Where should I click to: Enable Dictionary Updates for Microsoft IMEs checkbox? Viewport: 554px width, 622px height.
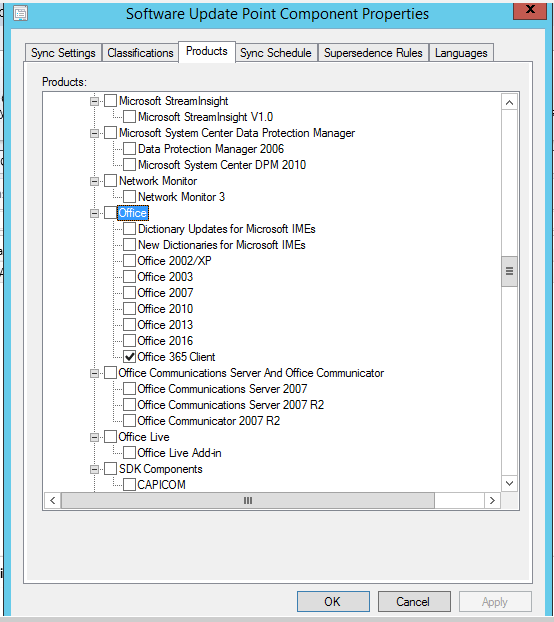[129, 229]
